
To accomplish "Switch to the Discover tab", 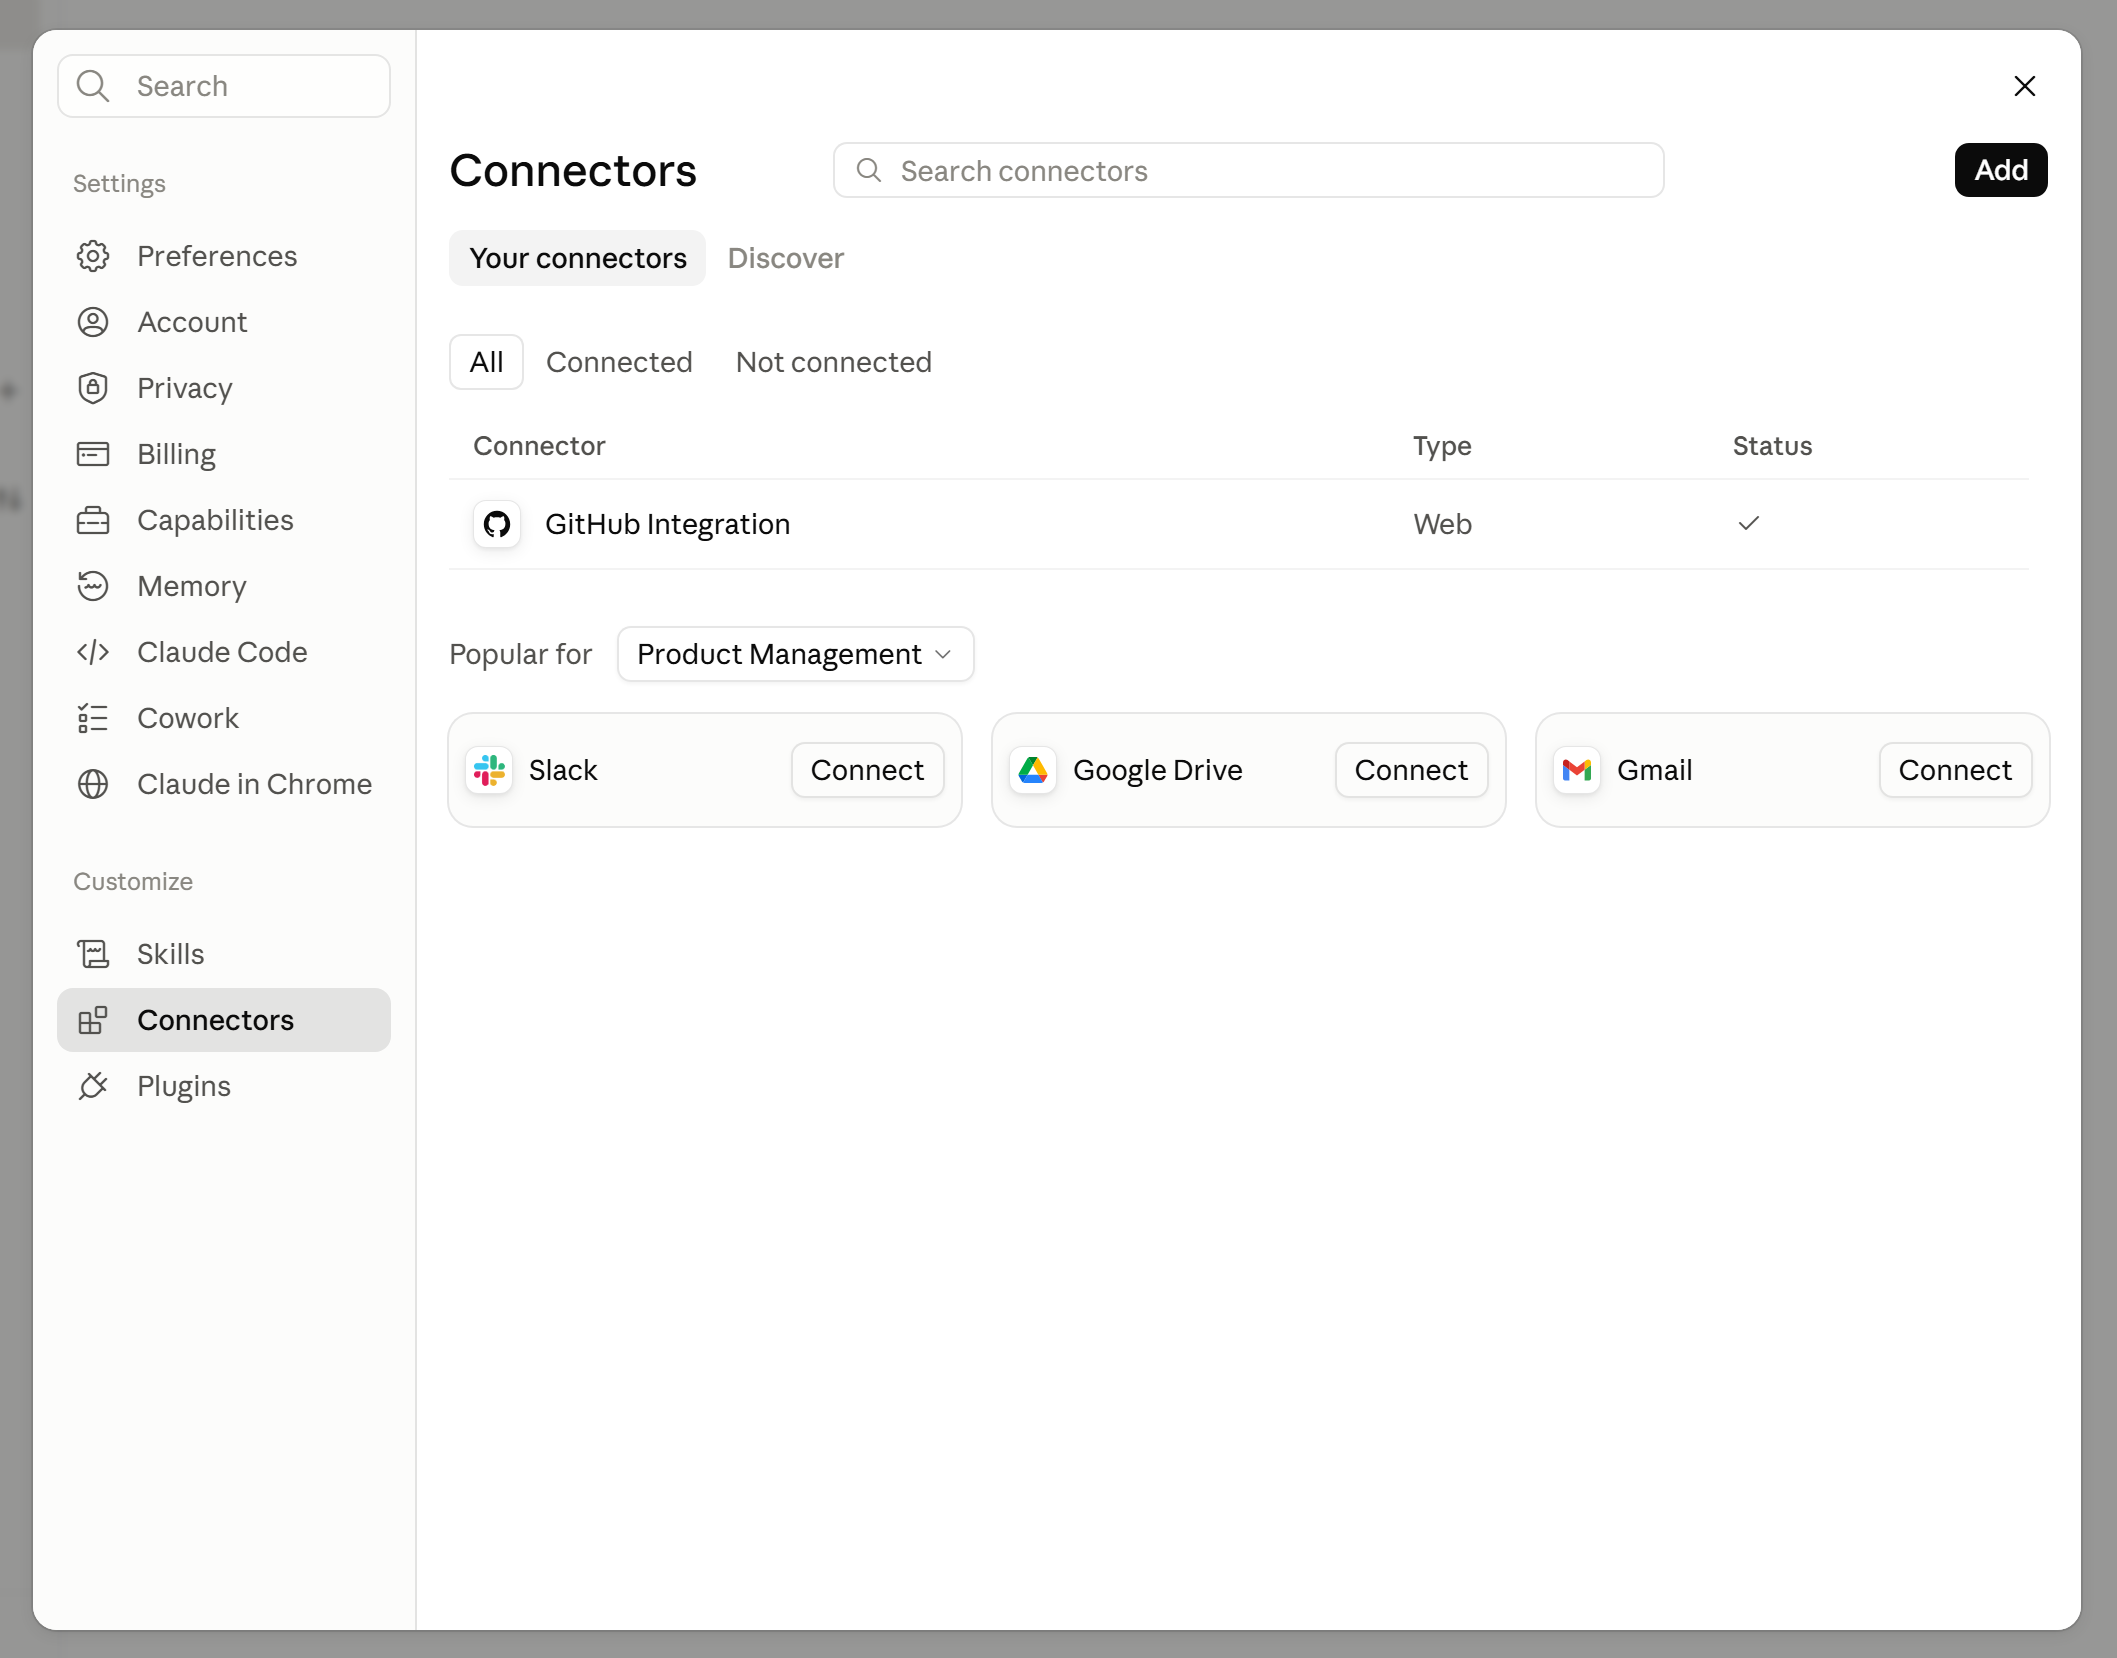I will click(786, 258).
